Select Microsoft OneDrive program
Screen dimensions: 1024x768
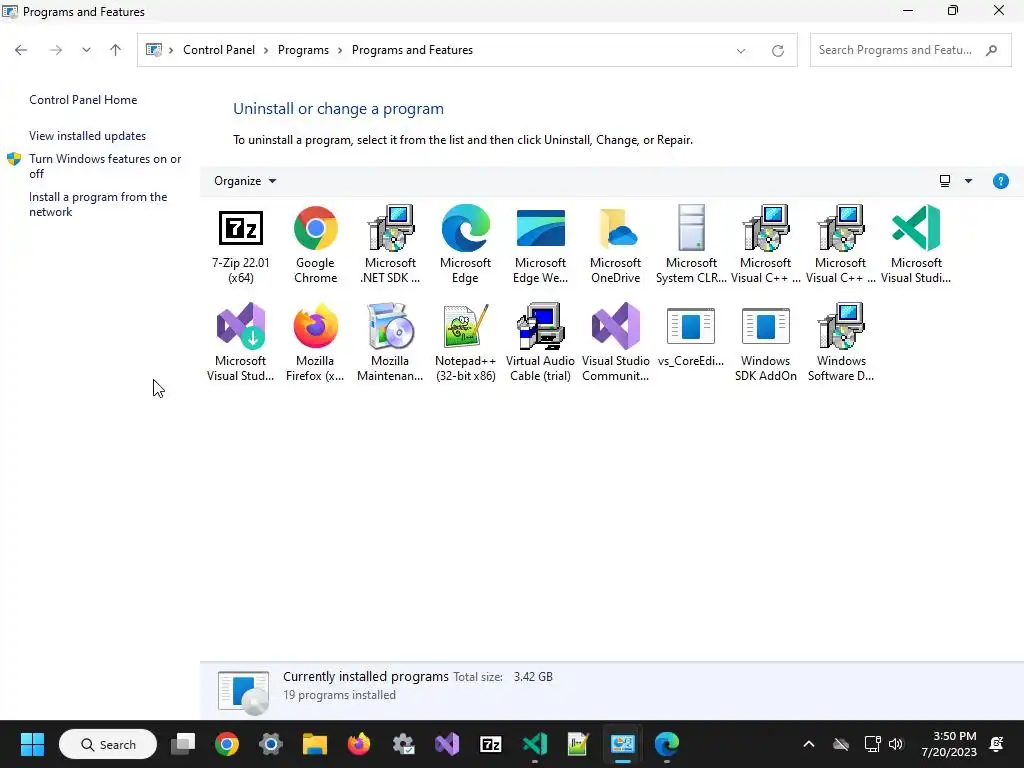click(615, 246)
